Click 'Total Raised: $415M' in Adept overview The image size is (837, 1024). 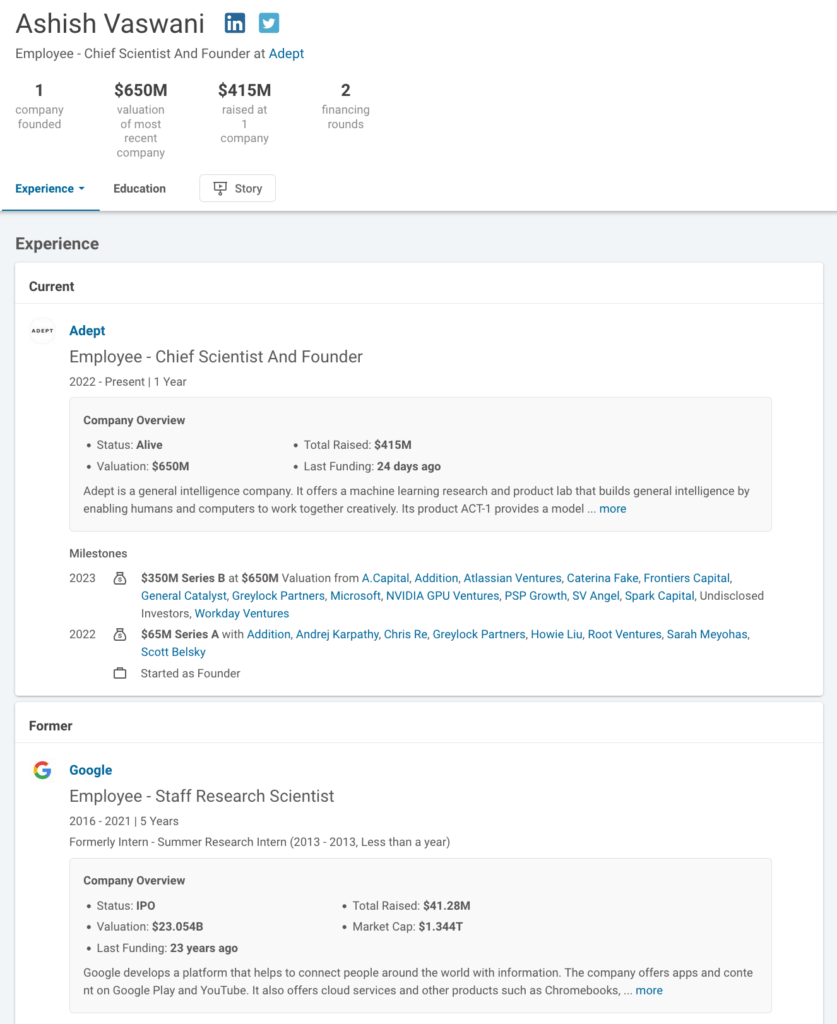coord(358,445)
